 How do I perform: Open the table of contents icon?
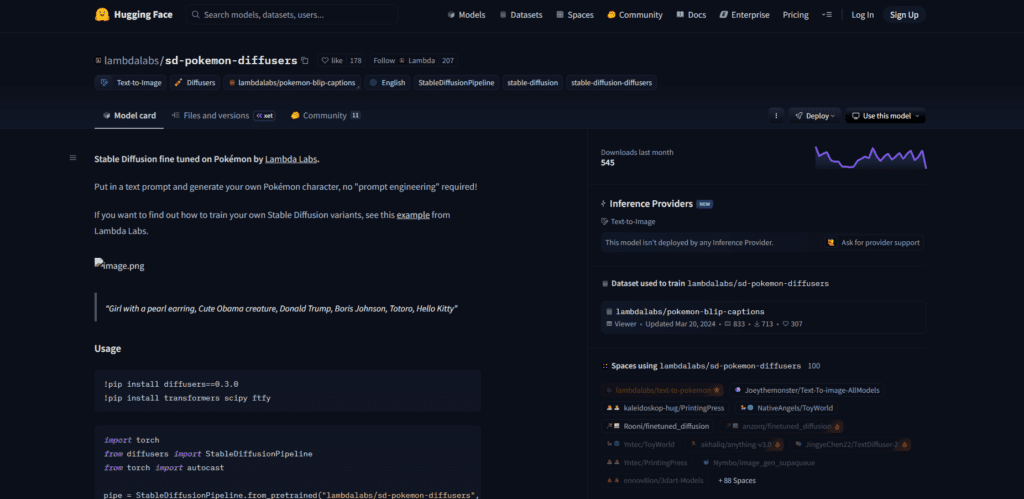coord(72,157)
